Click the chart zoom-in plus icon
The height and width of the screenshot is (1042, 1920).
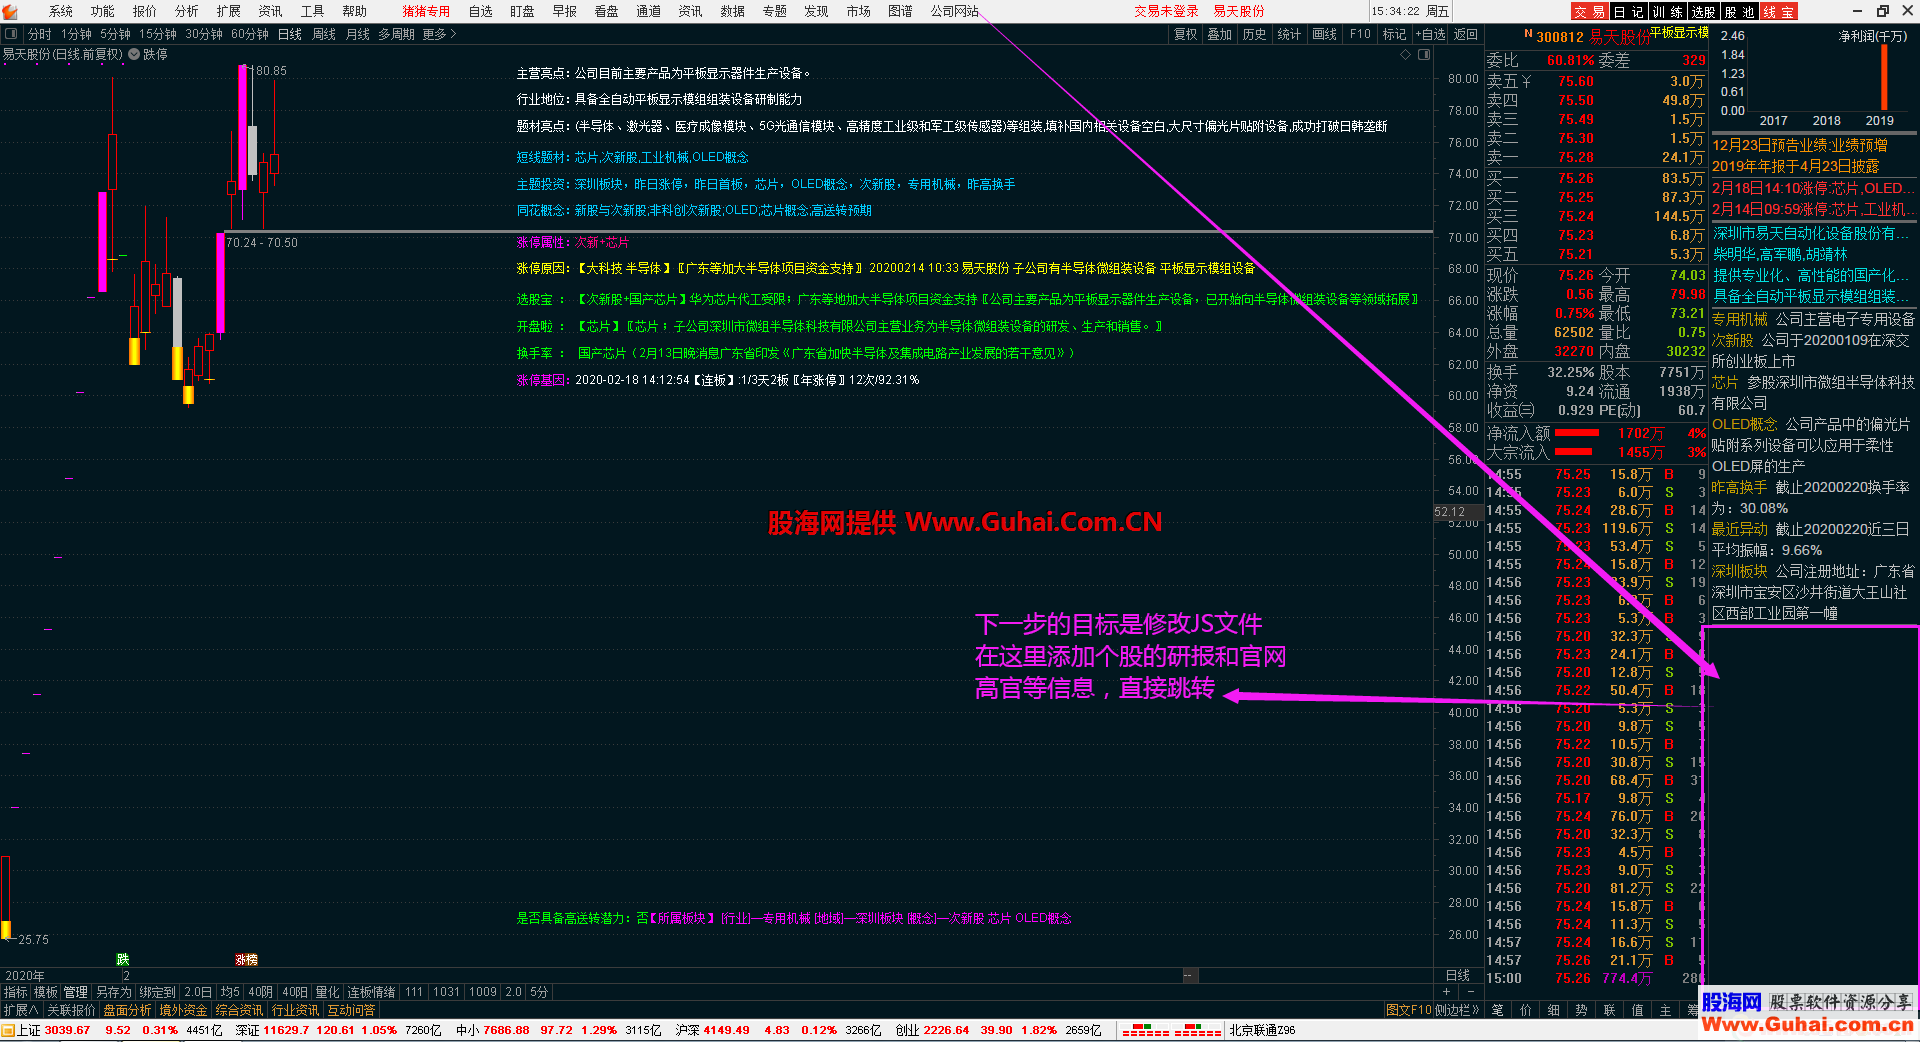click(1446, 992)
